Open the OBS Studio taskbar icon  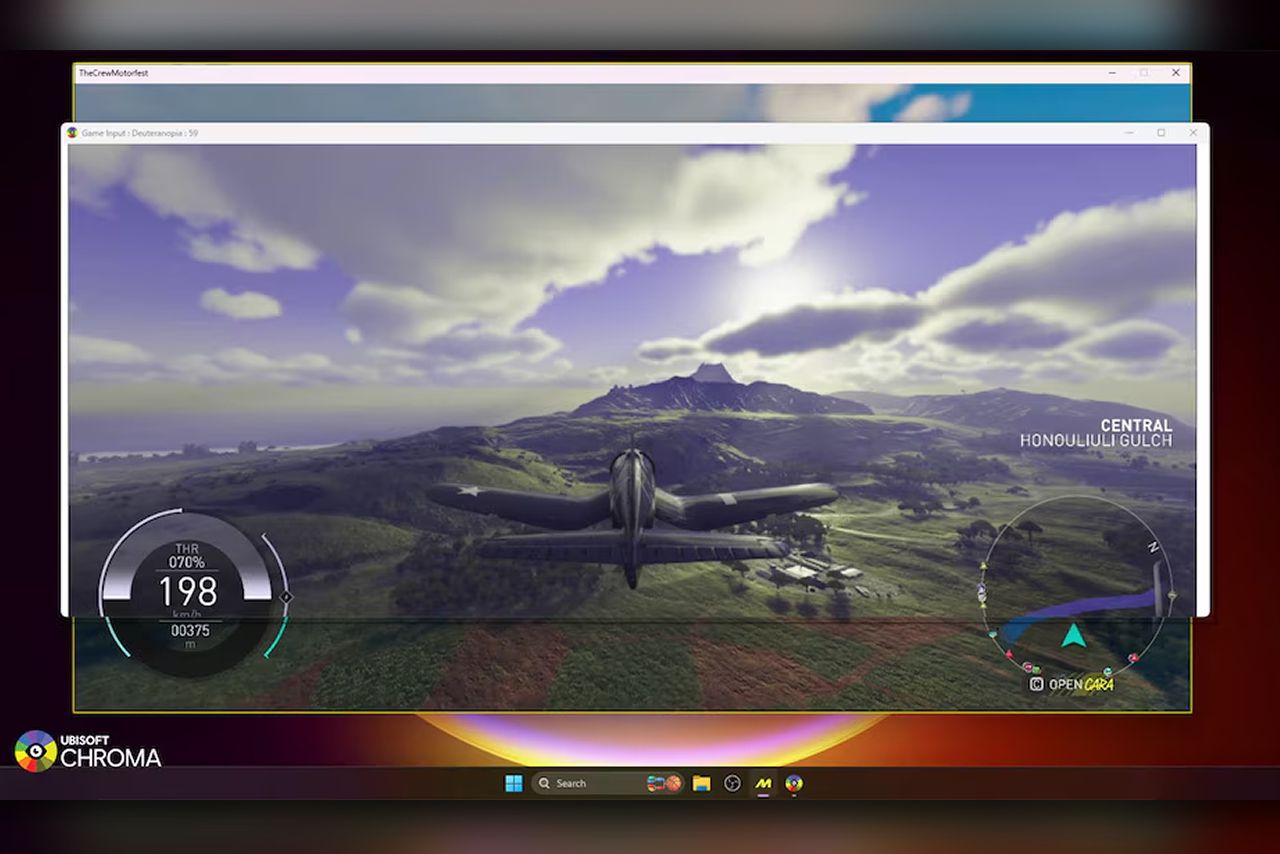tap(732, 783)
